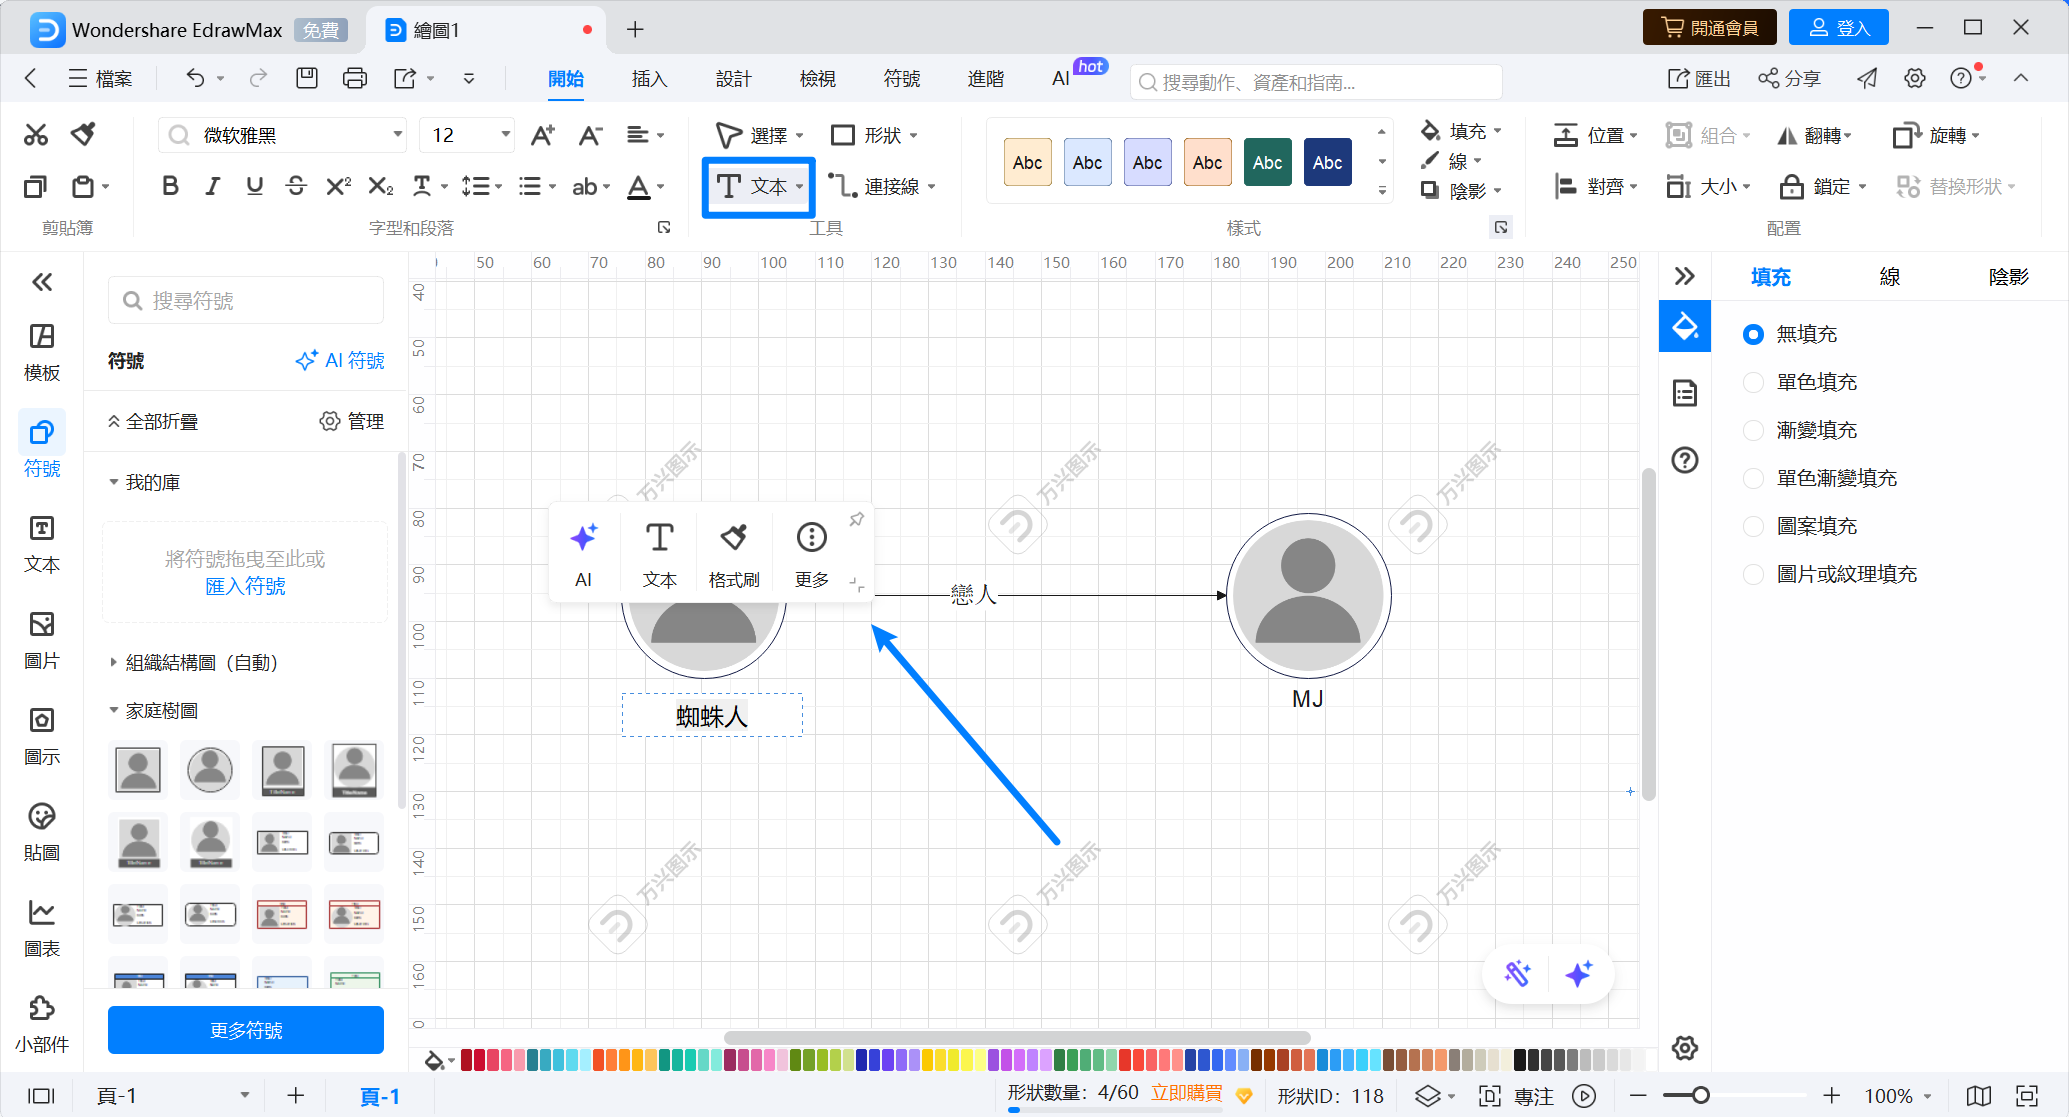Collapse the left symbol panel with double chevron
Image resolution: width=2069 pixels, height=1117 pixels.
[x=42, y=282]
